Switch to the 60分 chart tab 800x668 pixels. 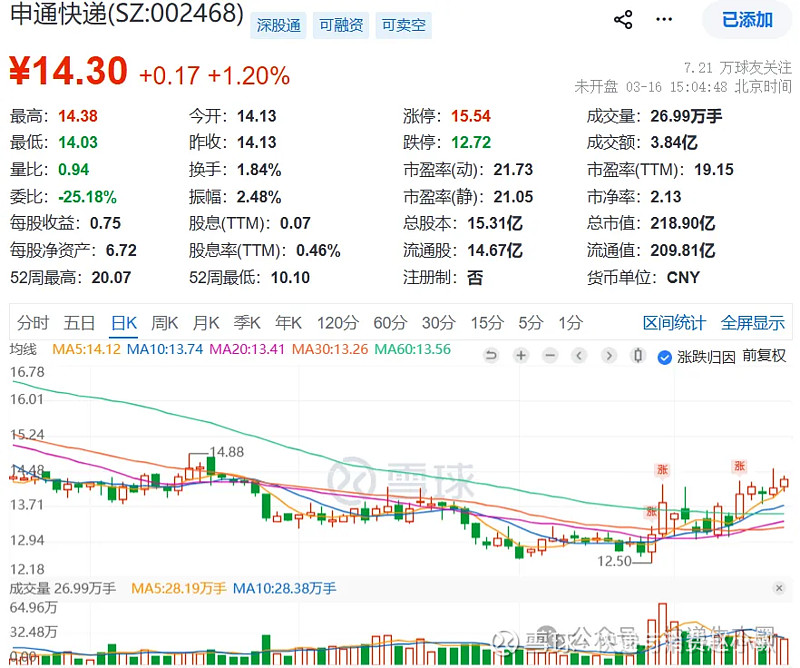click(390, 323)
